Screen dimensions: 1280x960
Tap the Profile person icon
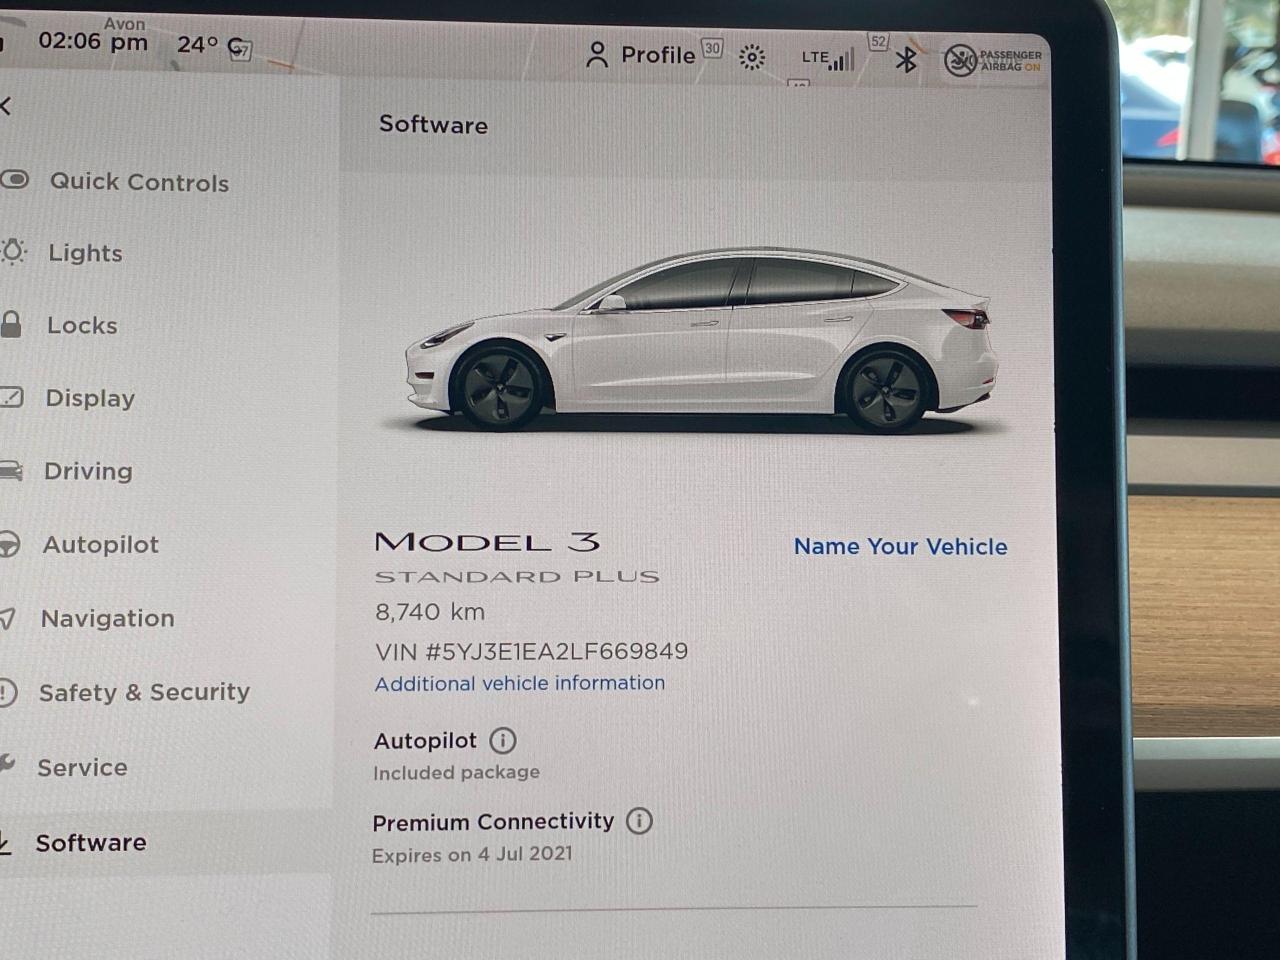click(597, 55)
